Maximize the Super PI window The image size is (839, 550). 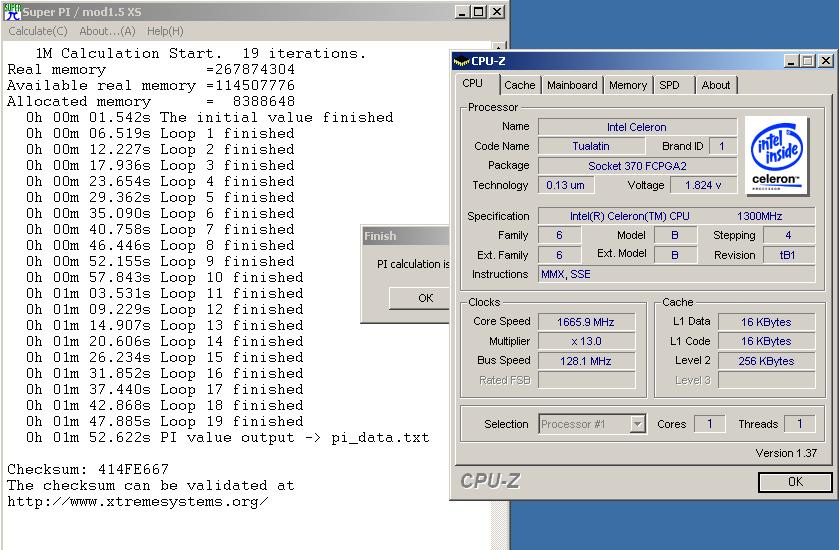click(x=479, y=12)
